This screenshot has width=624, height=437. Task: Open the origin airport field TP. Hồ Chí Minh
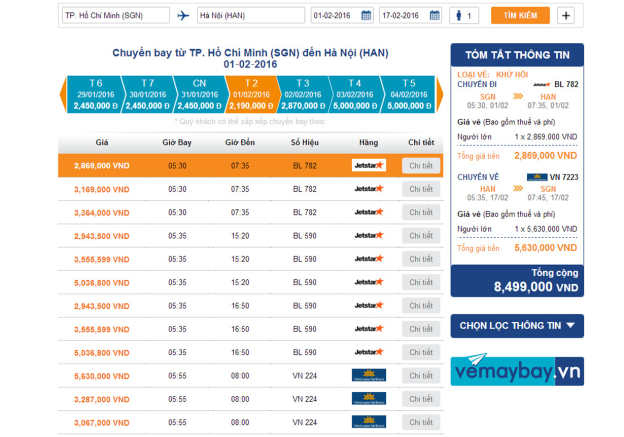115,16
